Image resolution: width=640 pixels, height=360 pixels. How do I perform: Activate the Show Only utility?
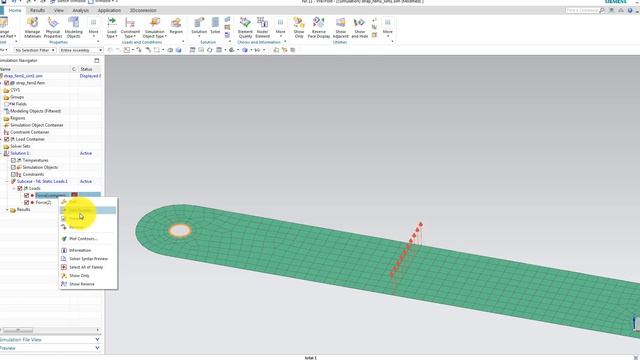click(299, 28)
